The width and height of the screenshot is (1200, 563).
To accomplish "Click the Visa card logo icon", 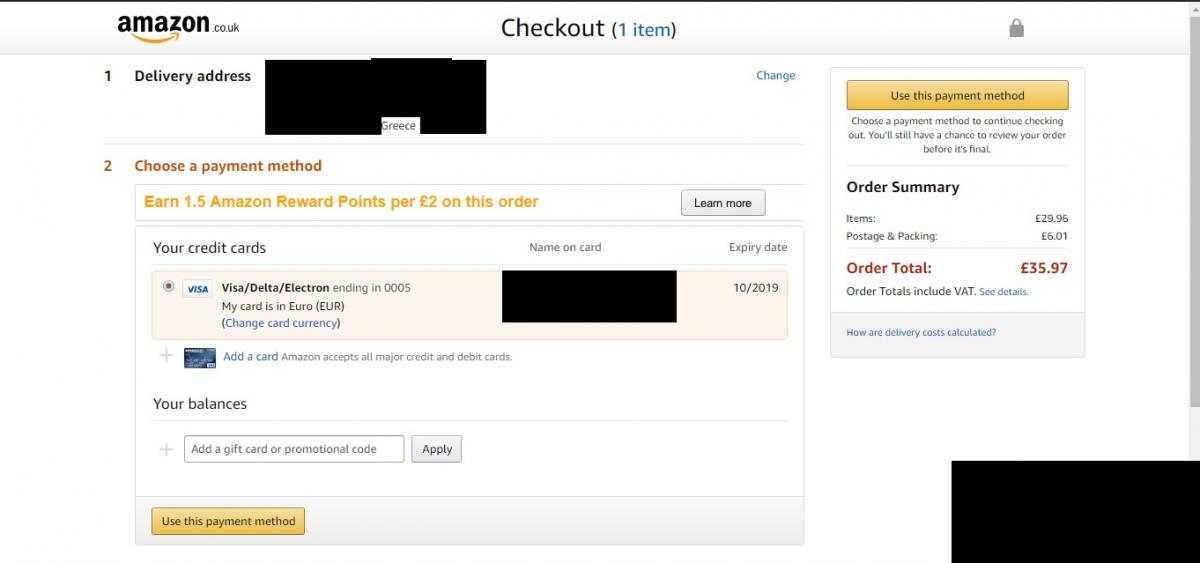I will point(198,289).
